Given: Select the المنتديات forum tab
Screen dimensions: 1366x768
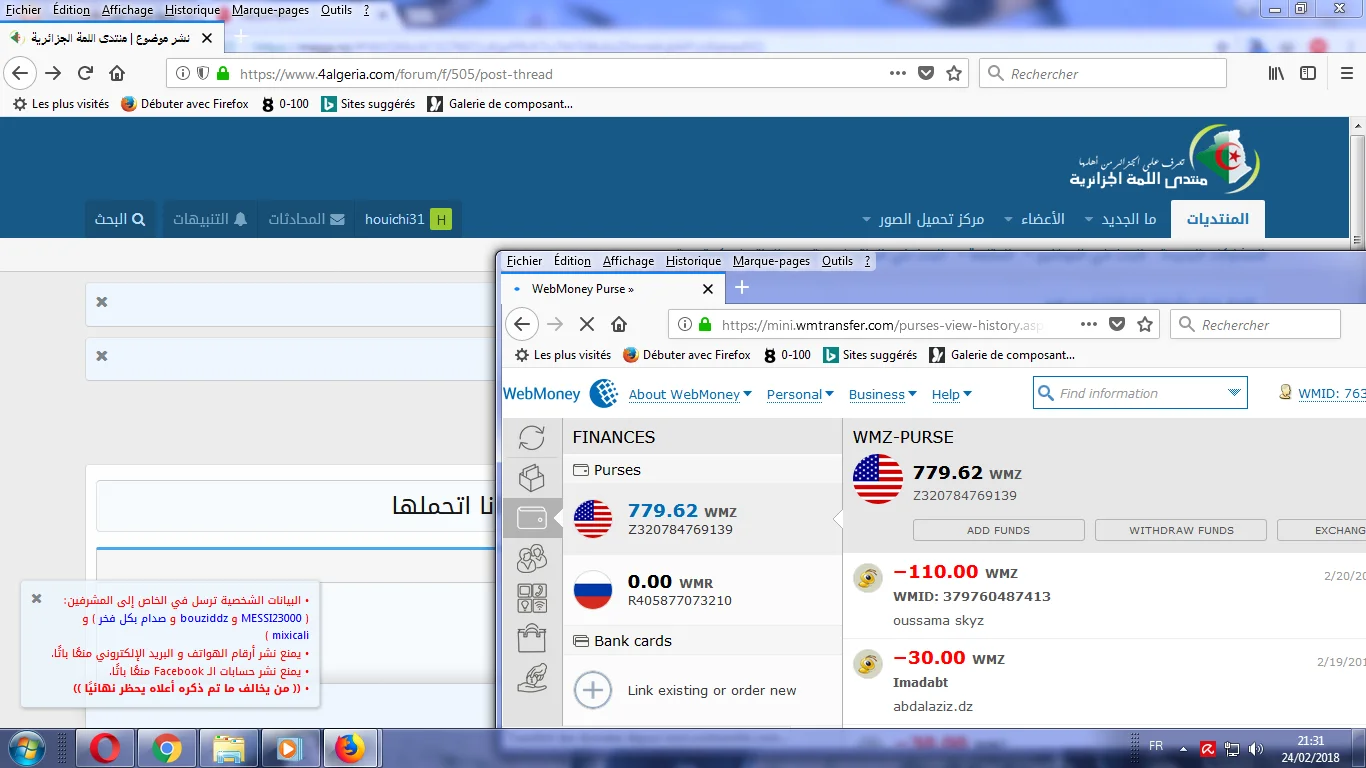Looking at the screenshot, I should pyautogui.click(x=1217, y=219).
